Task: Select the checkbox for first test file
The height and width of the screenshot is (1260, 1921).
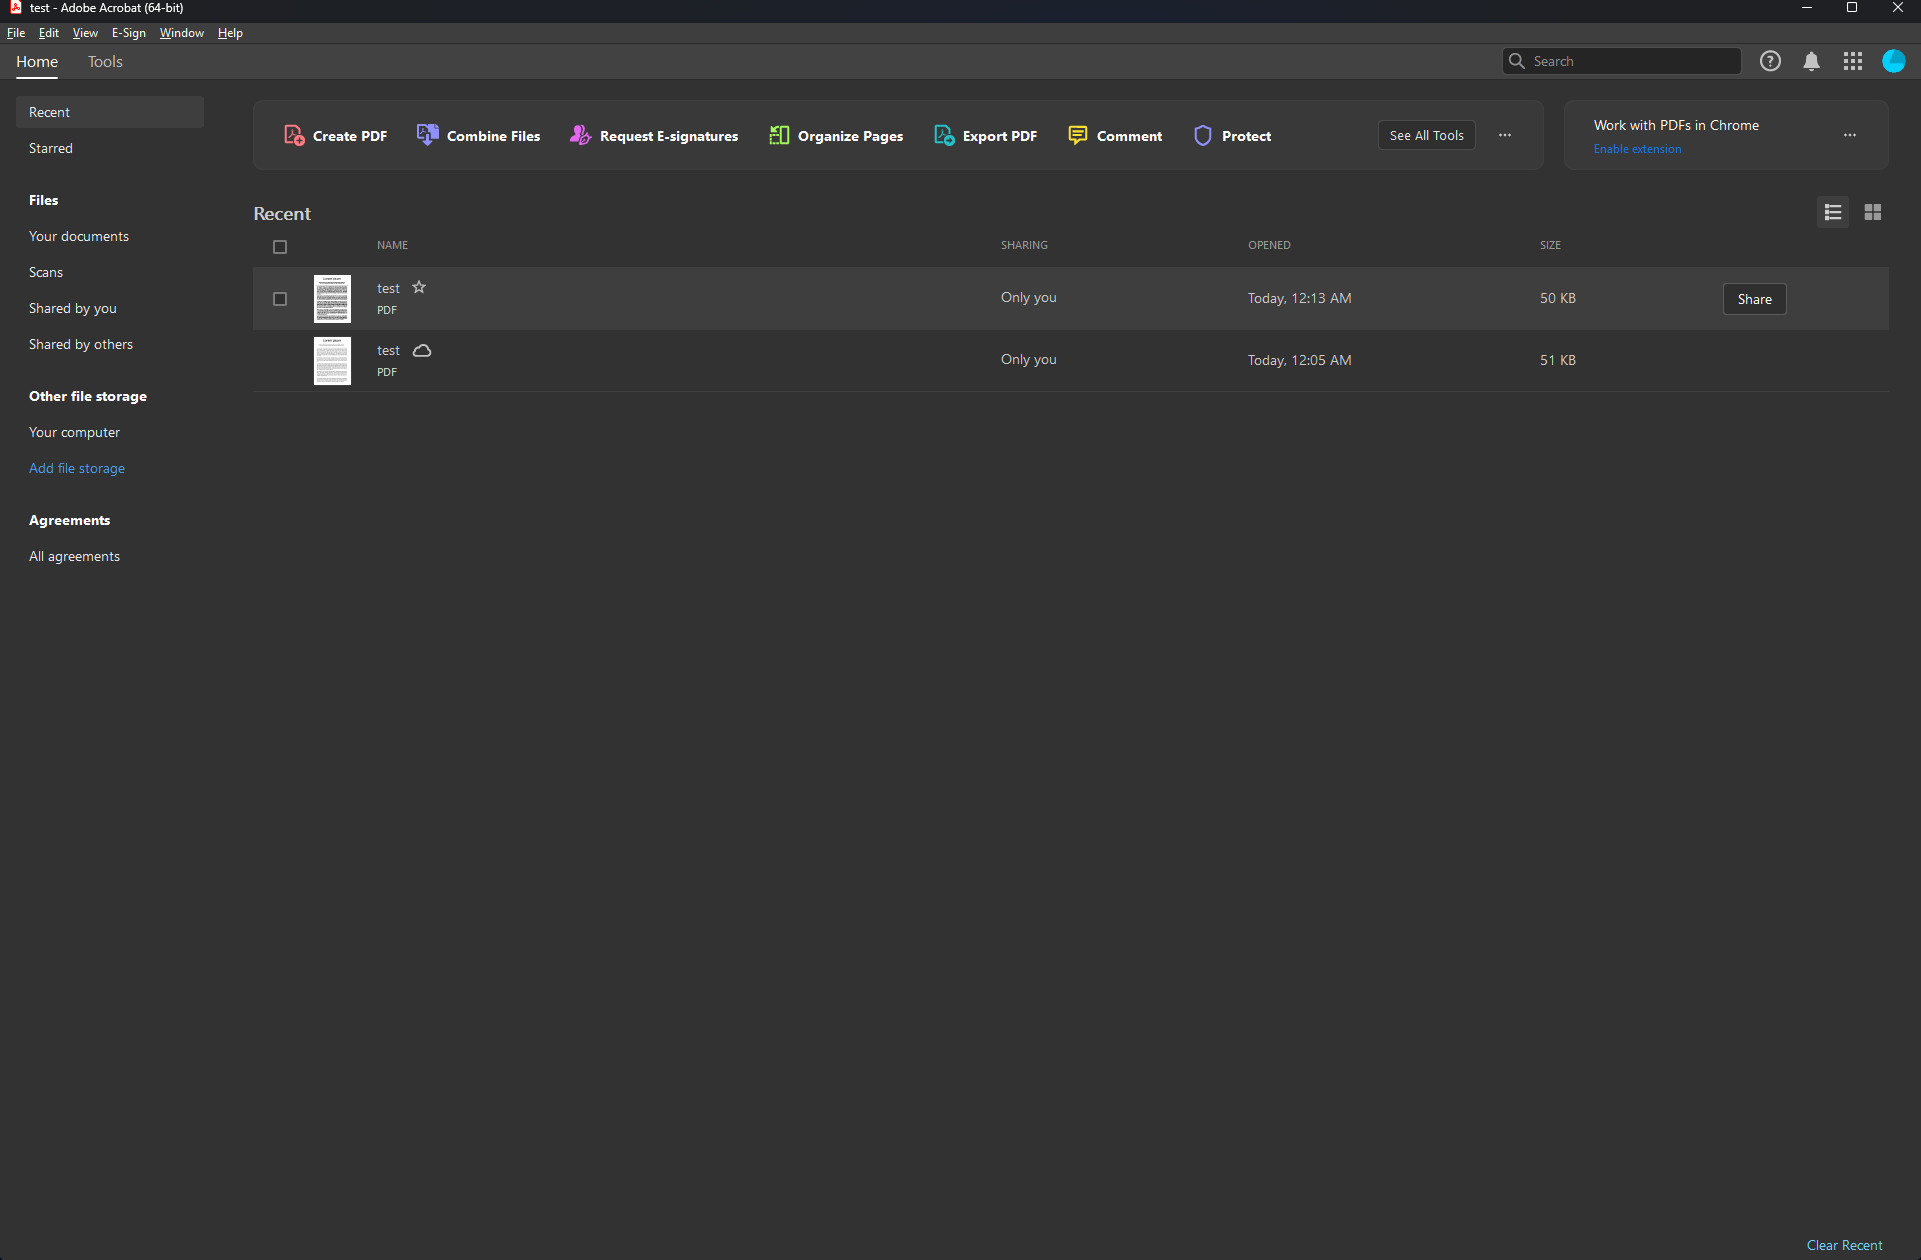Action: point(280,299)
